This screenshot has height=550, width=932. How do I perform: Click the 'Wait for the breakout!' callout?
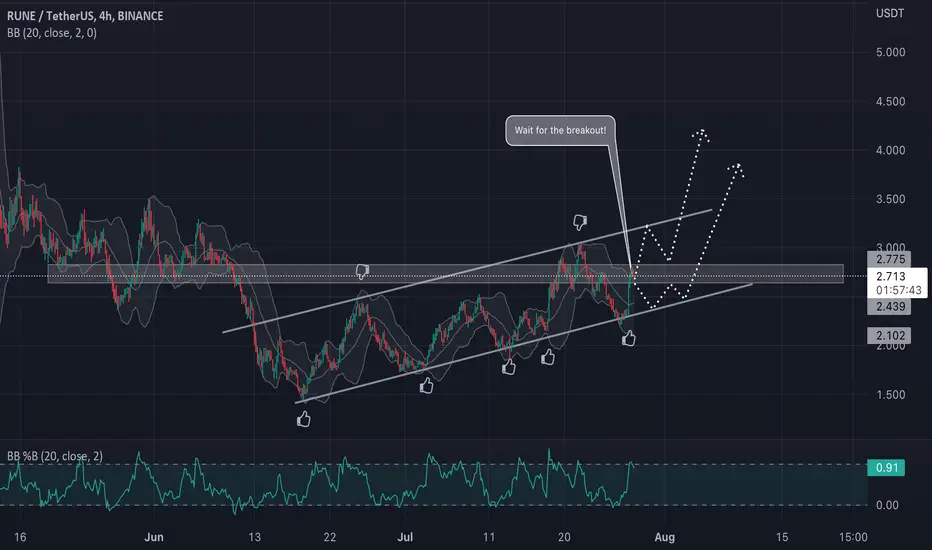560,130
